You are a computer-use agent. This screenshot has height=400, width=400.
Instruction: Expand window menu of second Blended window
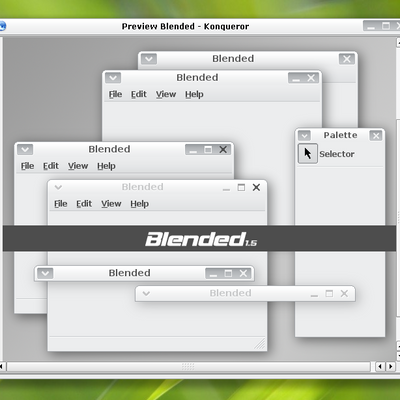click(x=113, y=78)
